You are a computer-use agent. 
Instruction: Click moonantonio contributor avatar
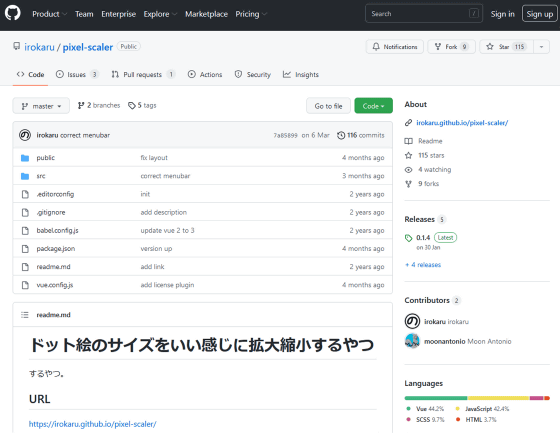click(x=412, y=341)
